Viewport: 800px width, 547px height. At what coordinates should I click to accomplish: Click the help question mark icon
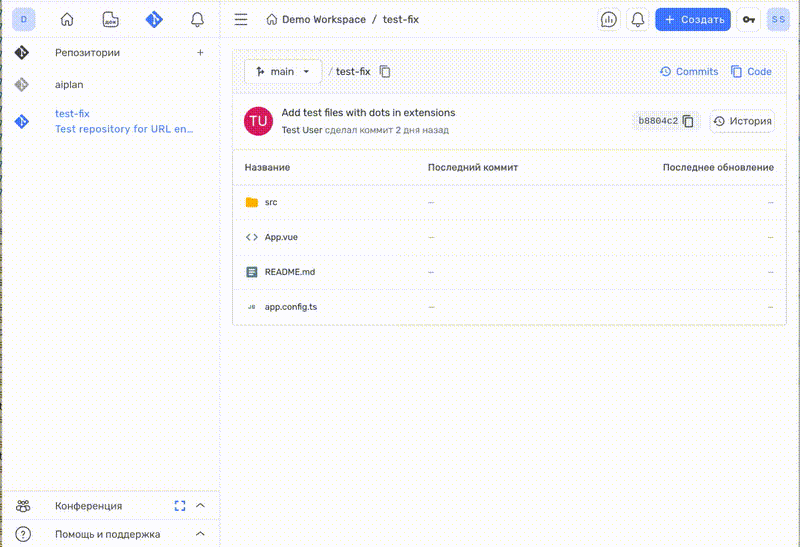click(23, 534)
